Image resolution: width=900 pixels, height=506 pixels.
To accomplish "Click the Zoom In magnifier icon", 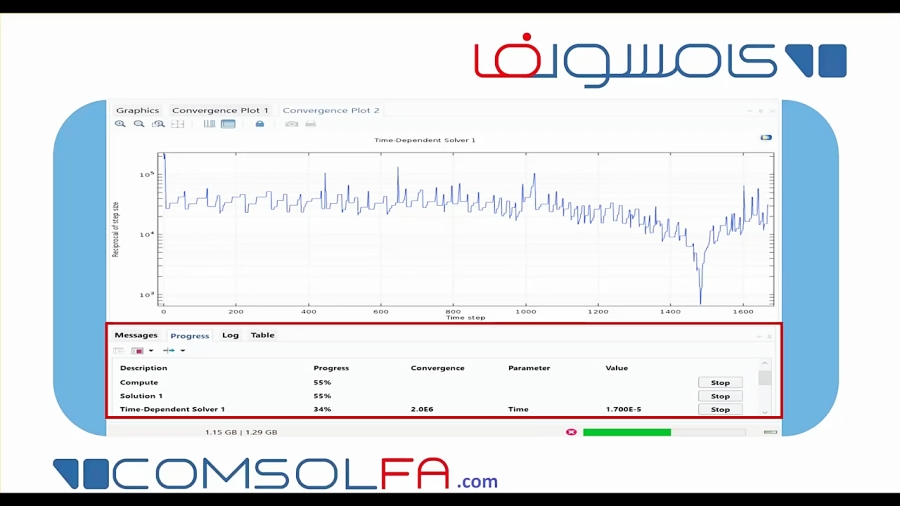I will coord(120,124).
